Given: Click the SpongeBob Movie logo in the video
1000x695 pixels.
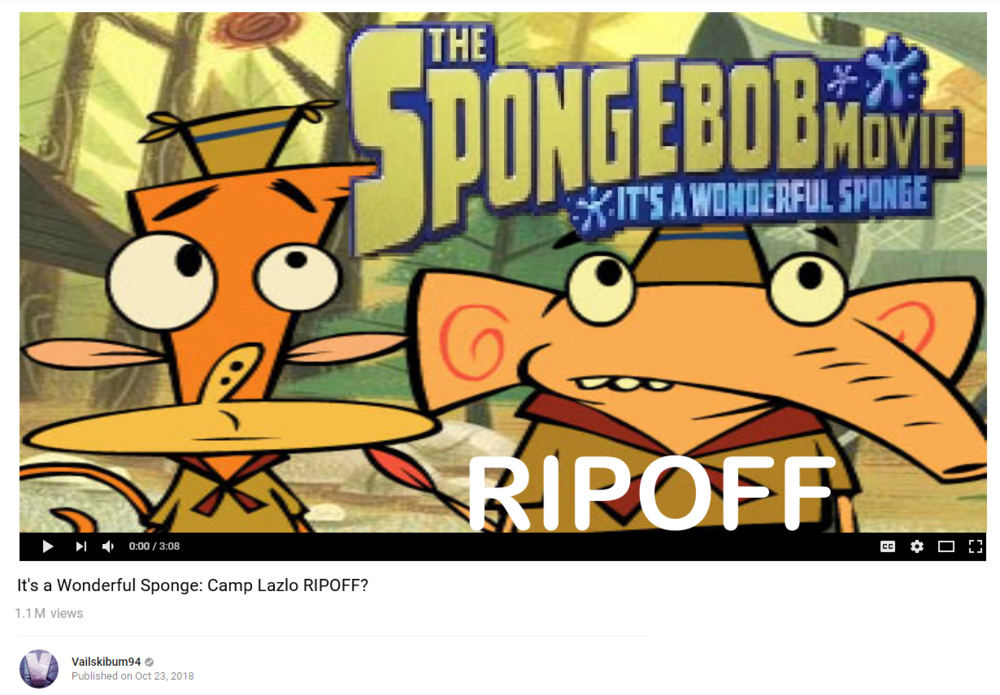Looking at the screenshot, I should 654,131.
